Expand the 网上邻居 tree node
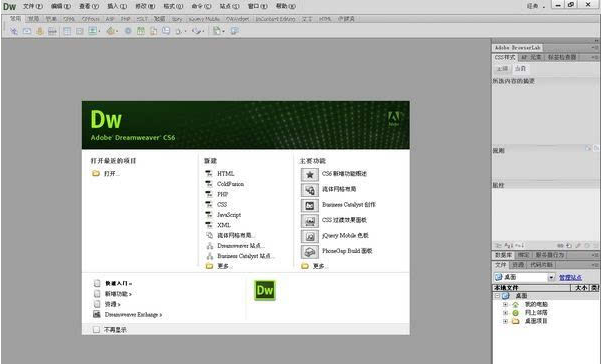601x364 pixels. point(505,313)
